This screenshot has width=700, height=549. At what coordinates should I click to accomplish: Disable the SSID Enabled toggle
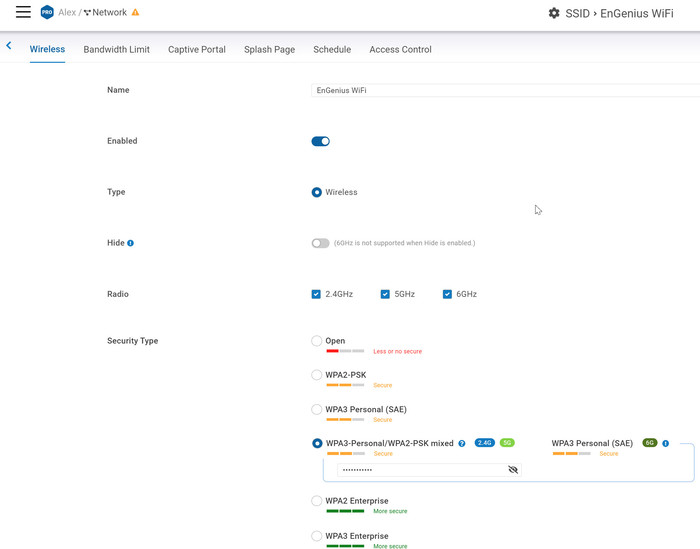320,141
